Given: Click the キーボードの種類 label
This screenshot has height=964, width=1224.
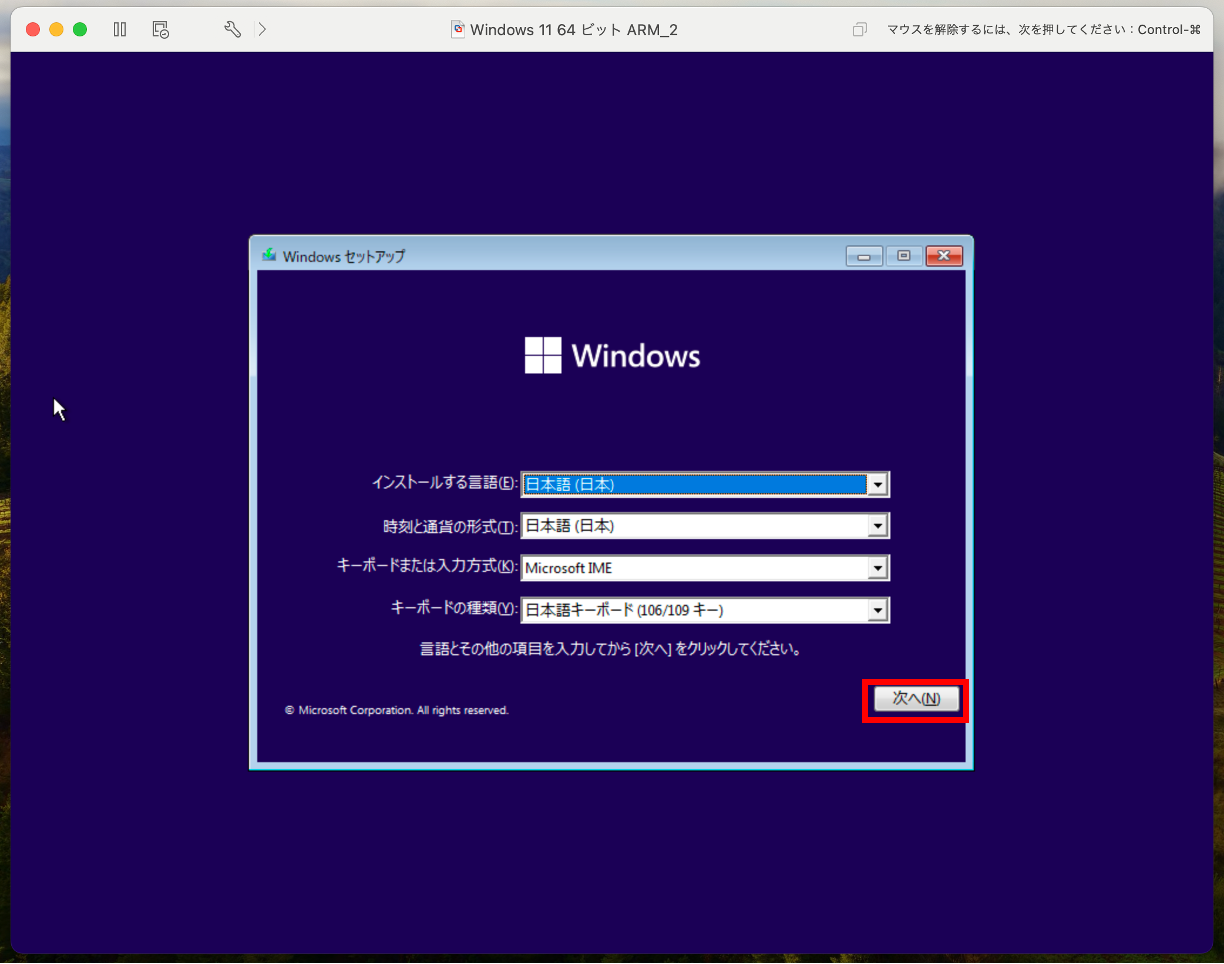Looking at the screenshot, I should [454, 607].
